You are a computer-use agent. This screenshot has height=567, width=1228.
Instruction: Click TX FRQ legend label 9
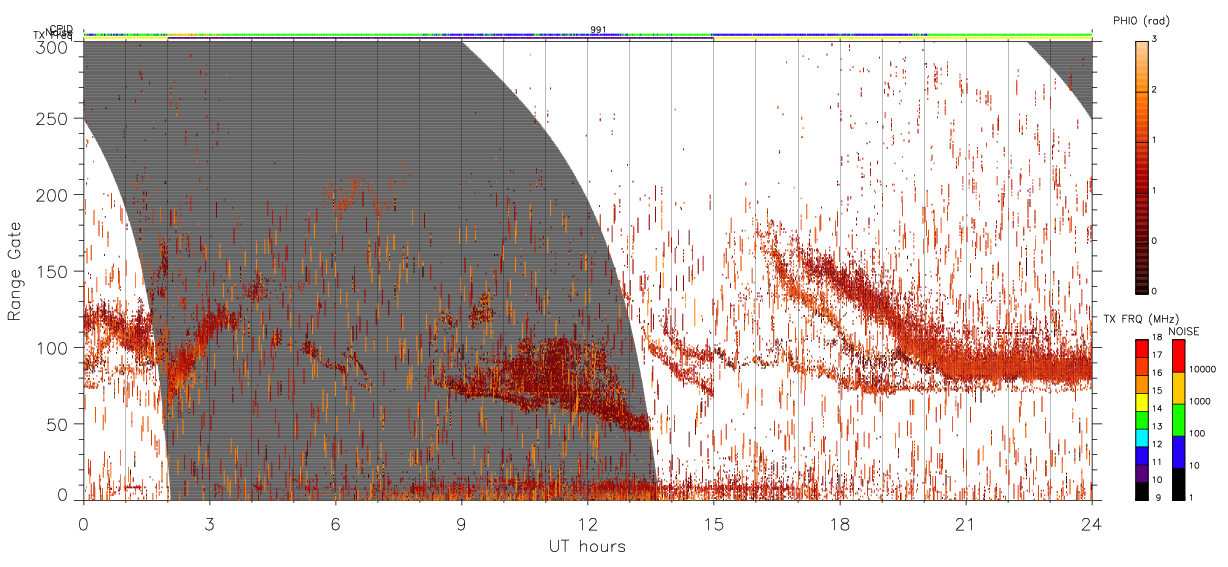click(x=1158, y=498)
